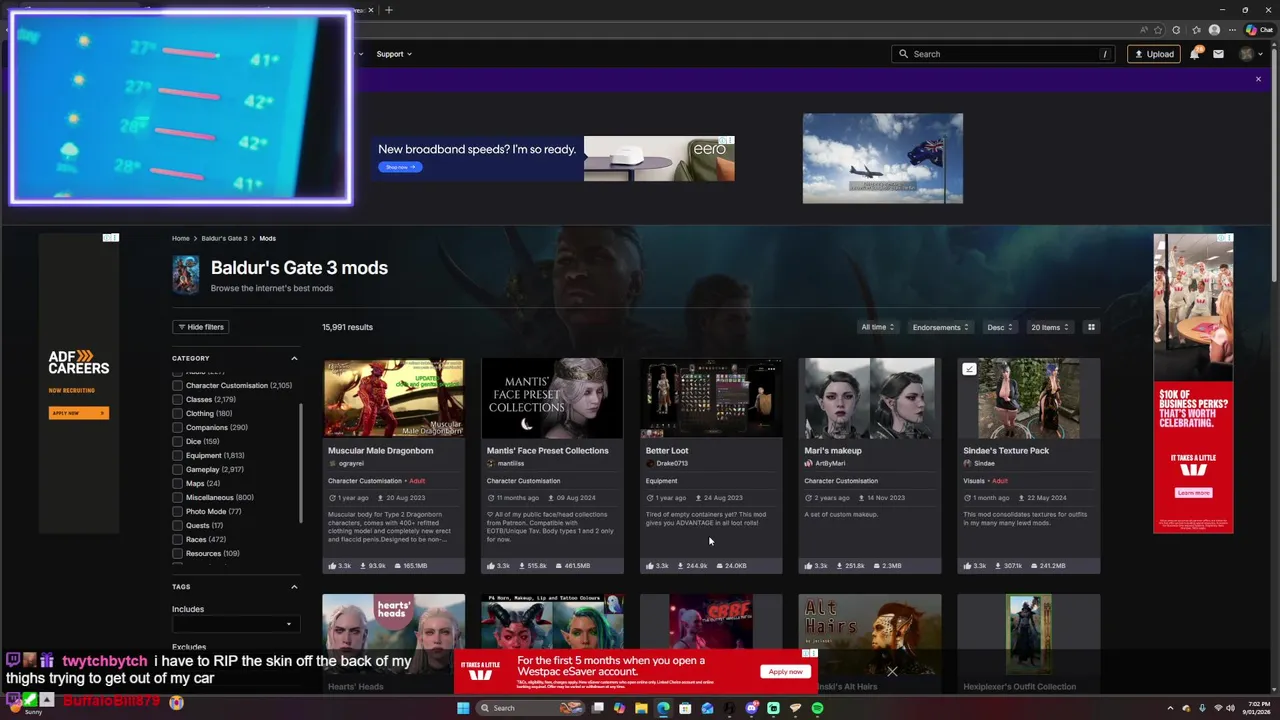Open author ArtByMari profile link
Viewport: 1280px width, 720px height.
point(830,464)
